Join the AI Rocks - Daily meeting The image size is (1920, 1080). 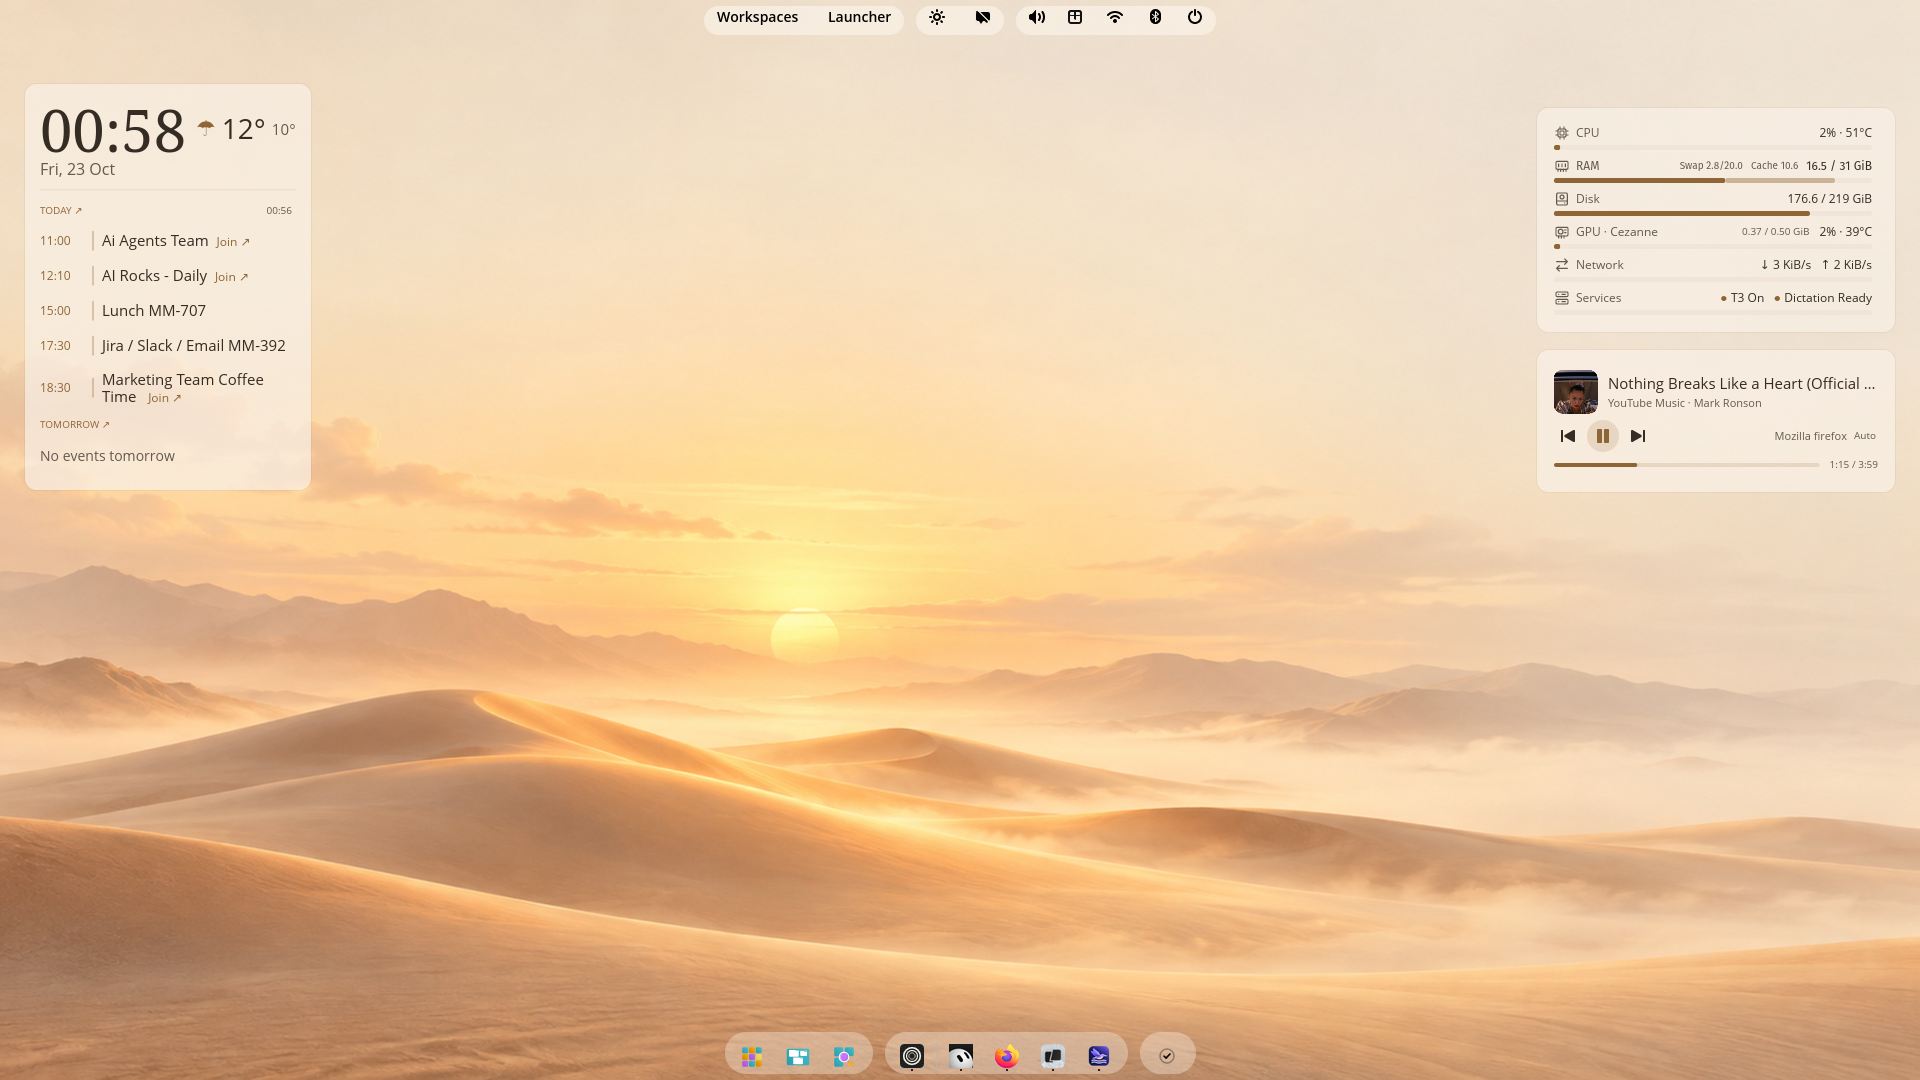[x=231, y=277]
